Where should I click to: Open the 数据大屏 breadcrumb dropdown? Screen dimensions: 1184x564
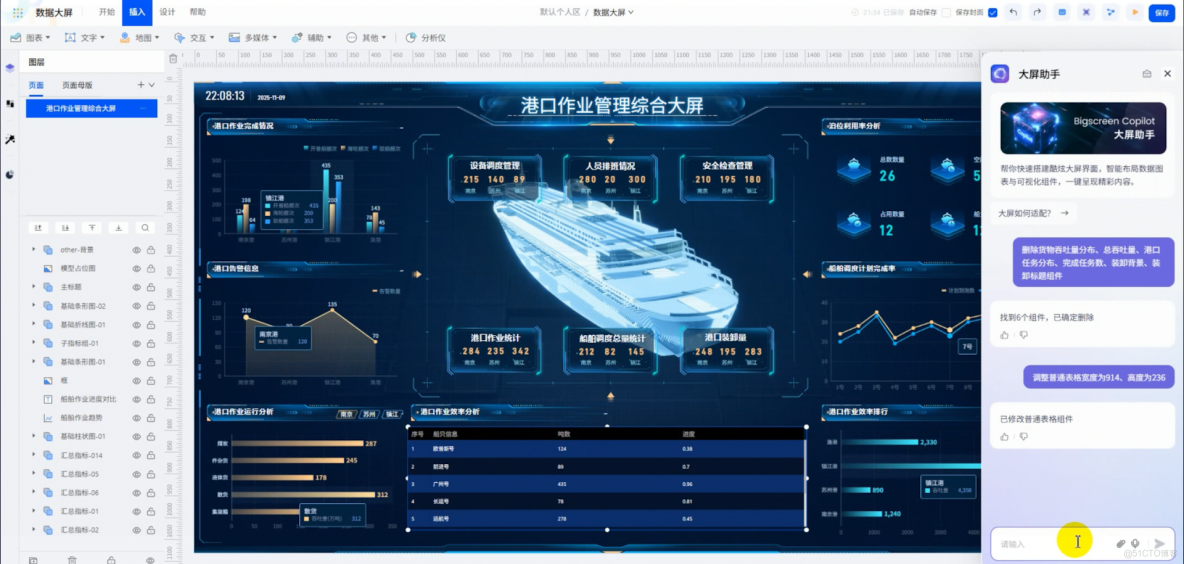[x=613, y=12]
